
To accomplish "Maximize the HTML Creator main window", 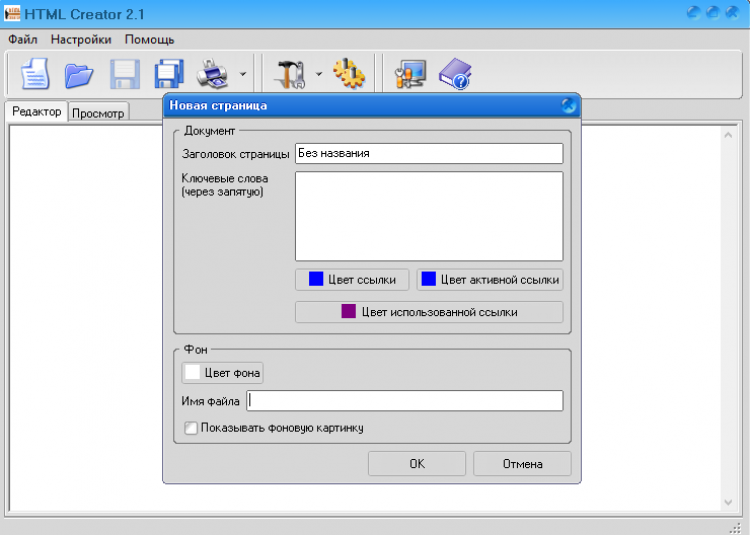I will 713,12.
